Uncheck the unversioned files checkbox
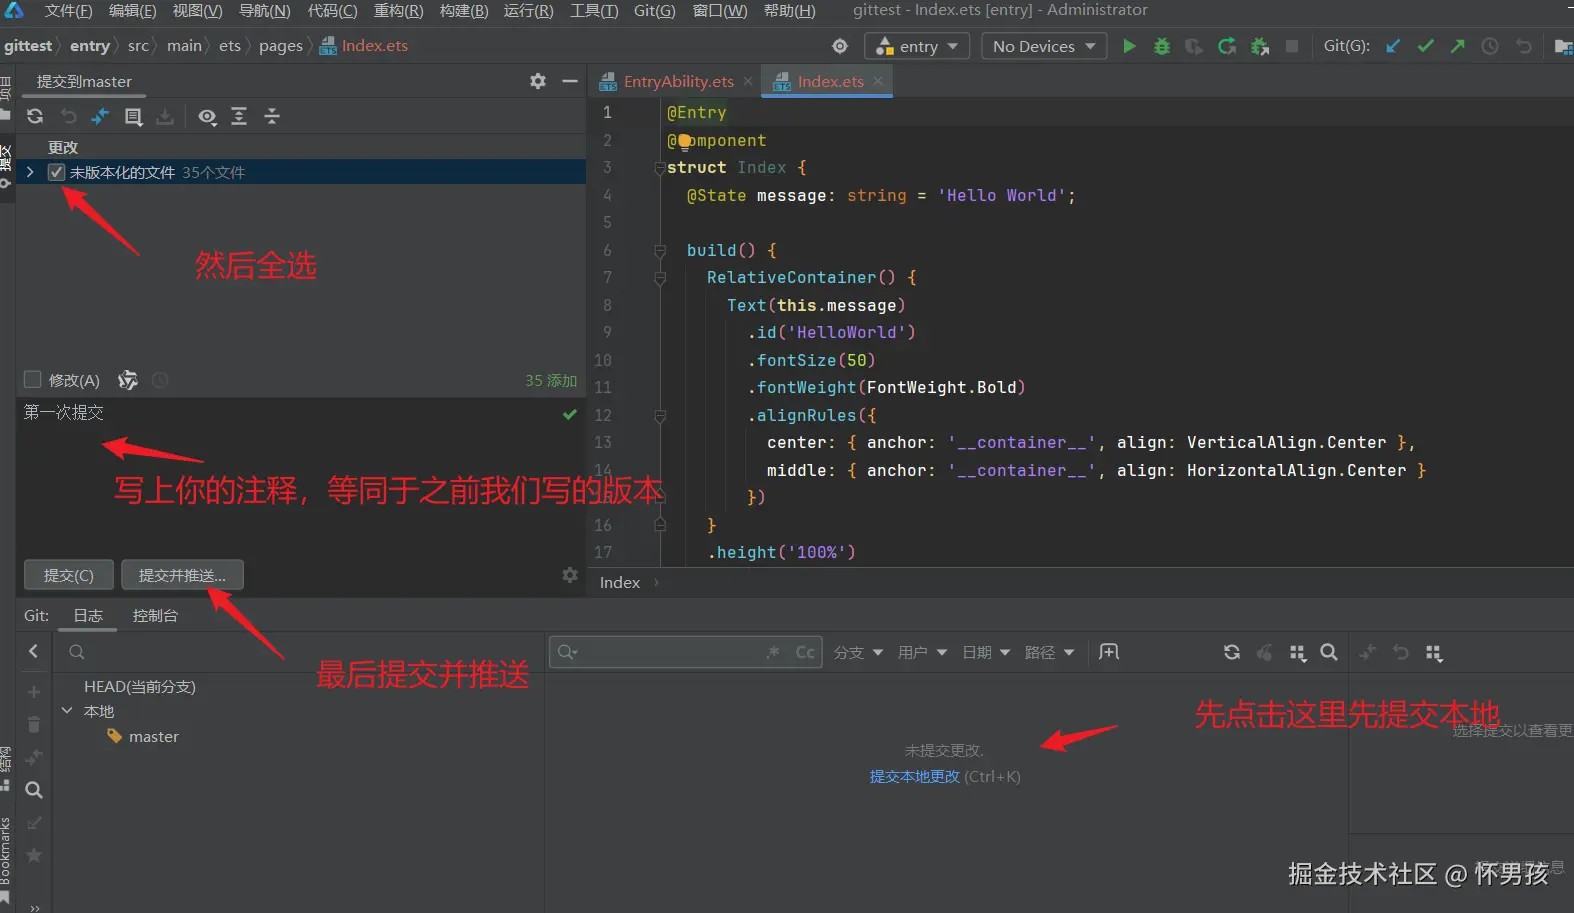Screen dimensions: 1574x913 (x=57, y=172)
